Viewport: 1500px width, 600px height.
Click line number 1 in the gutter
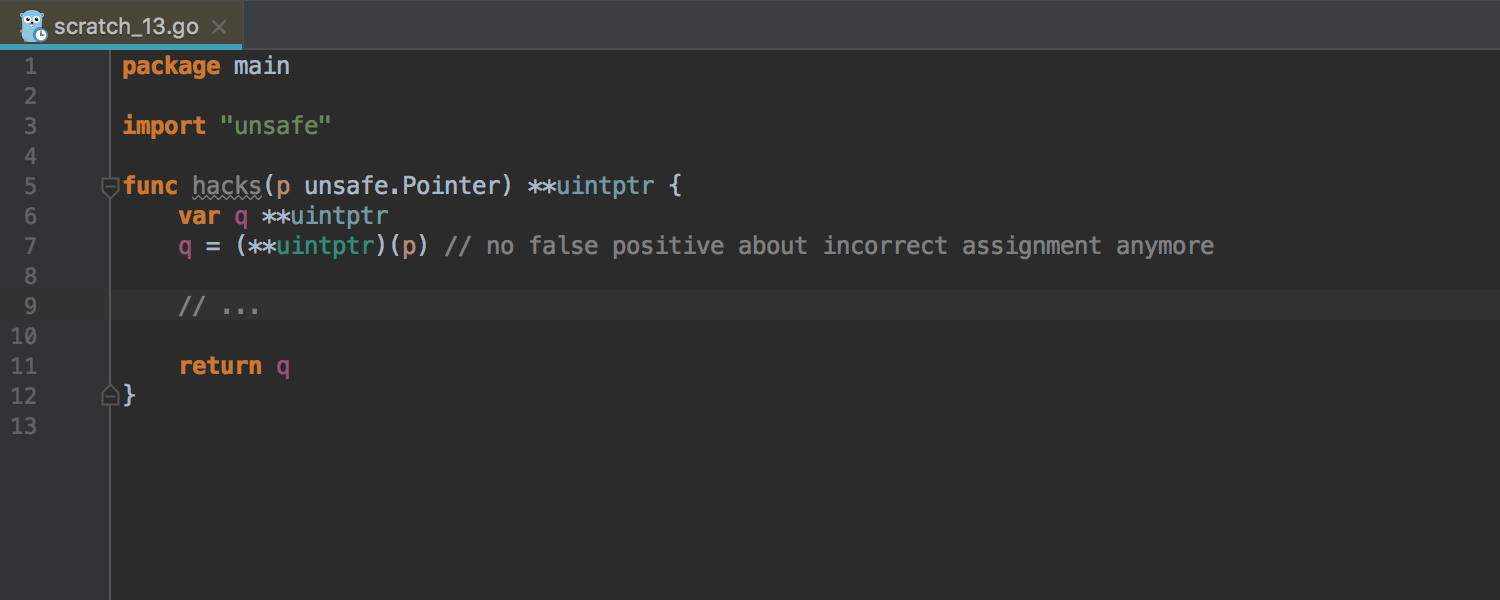click(x=29, y=66)
